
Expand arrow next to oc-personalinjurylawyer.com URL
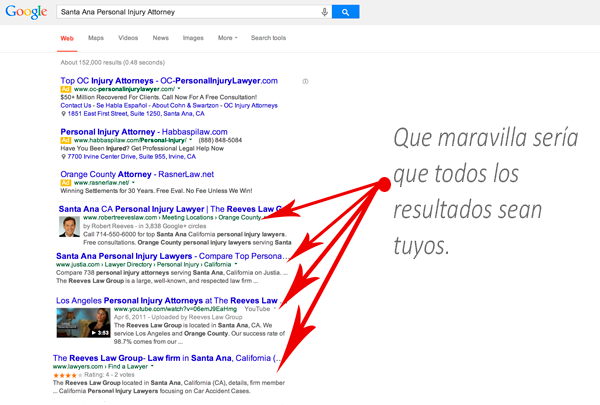(179, 89)
